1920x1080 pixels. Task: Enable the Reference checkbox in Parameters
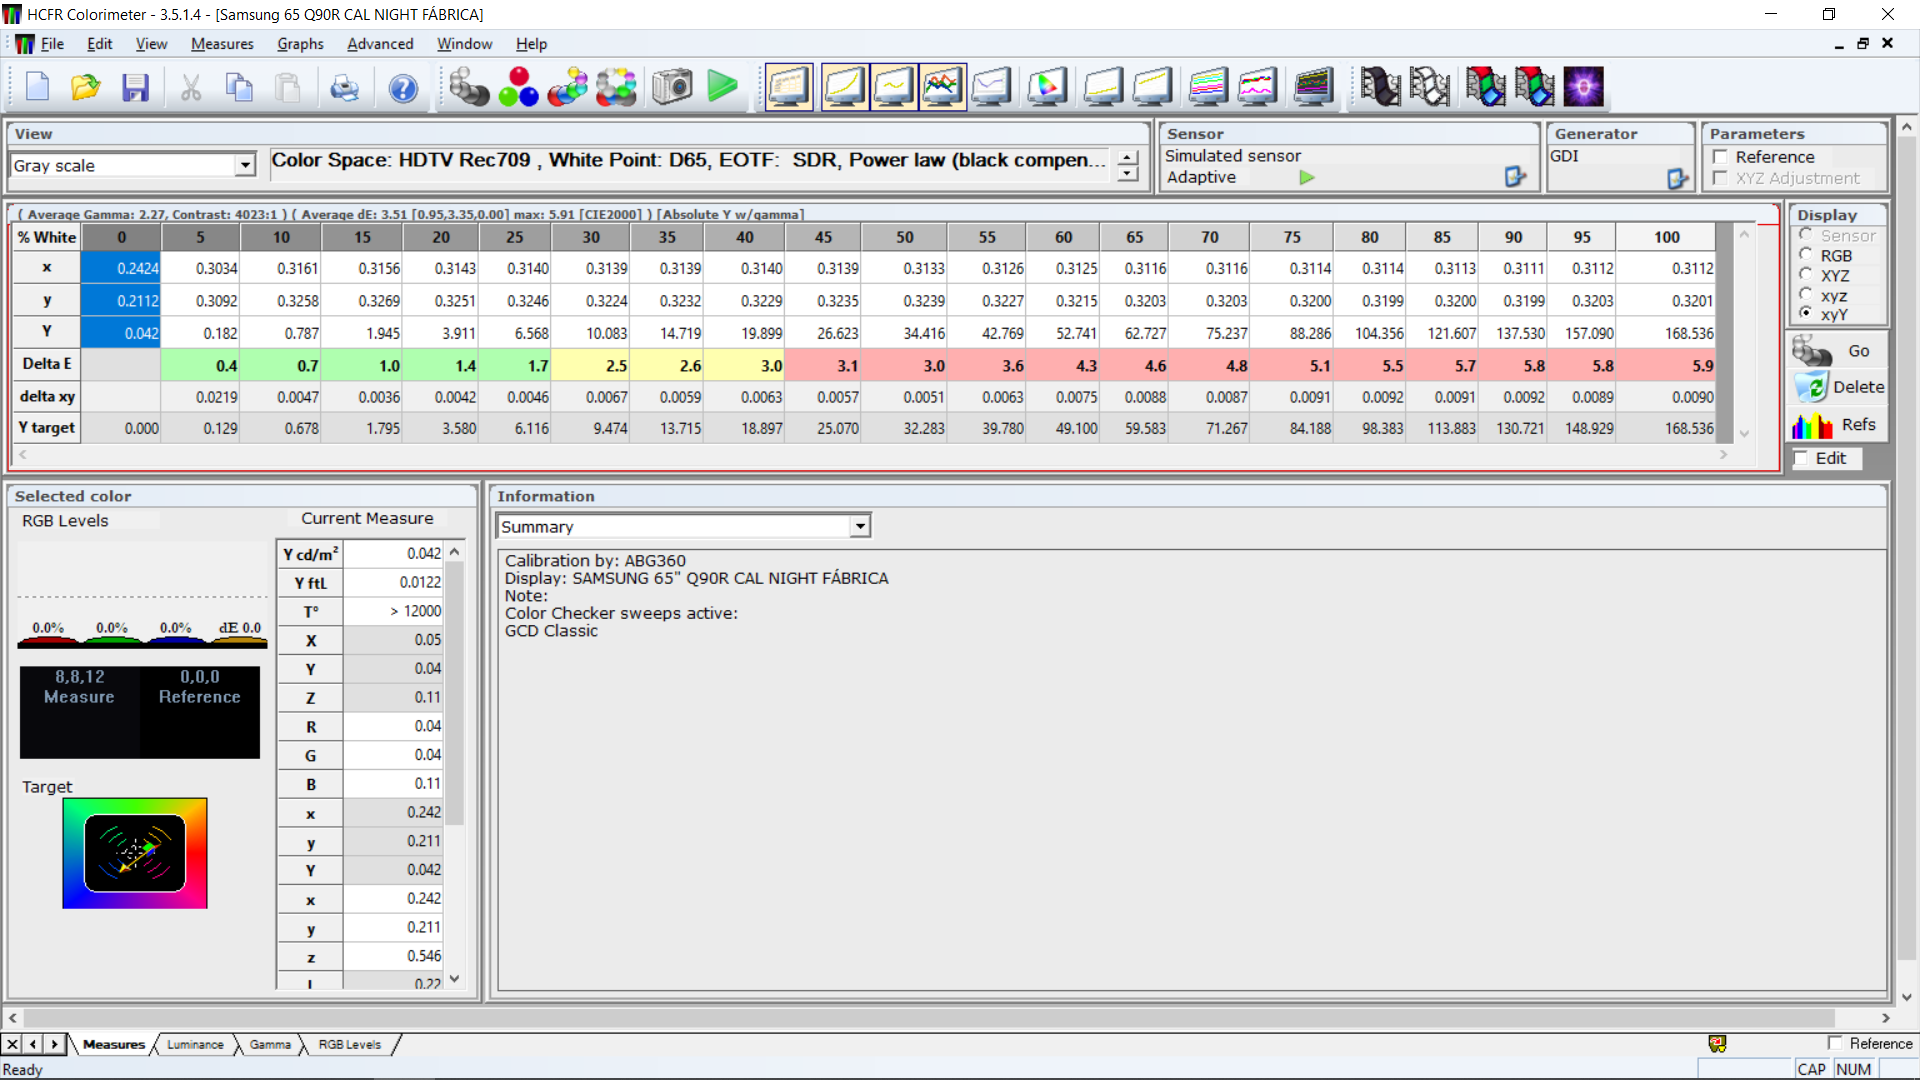click(1721, 157)
